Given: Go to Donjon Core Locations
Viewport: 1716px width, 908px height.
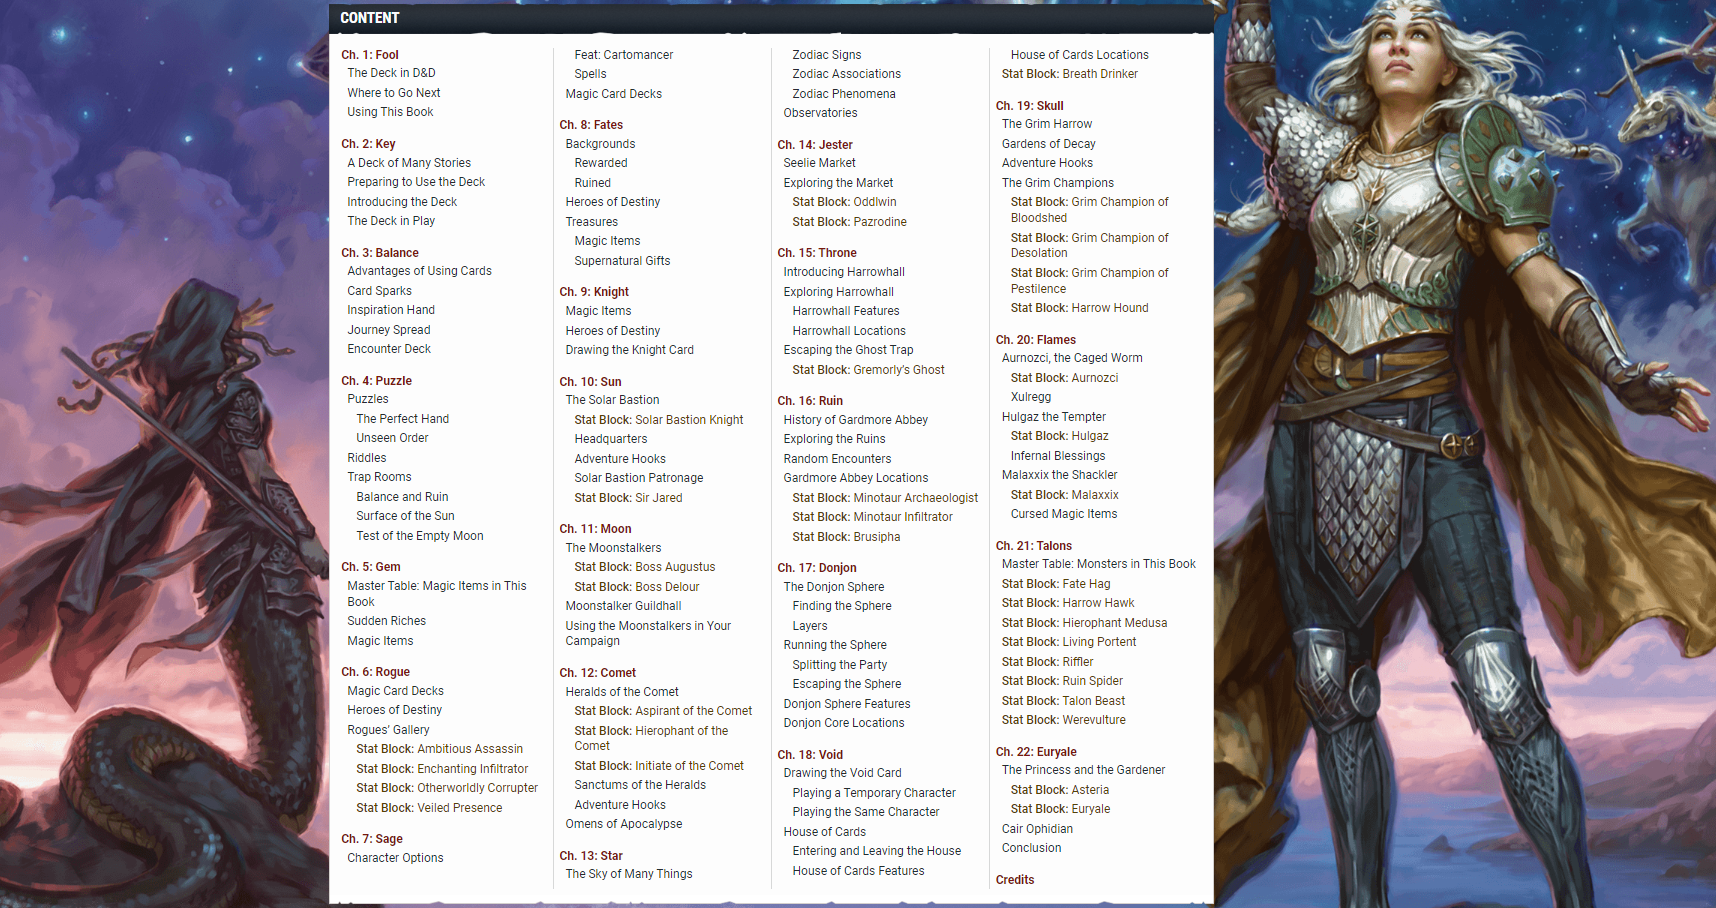Looking at the screenshot, I should 843,723.
